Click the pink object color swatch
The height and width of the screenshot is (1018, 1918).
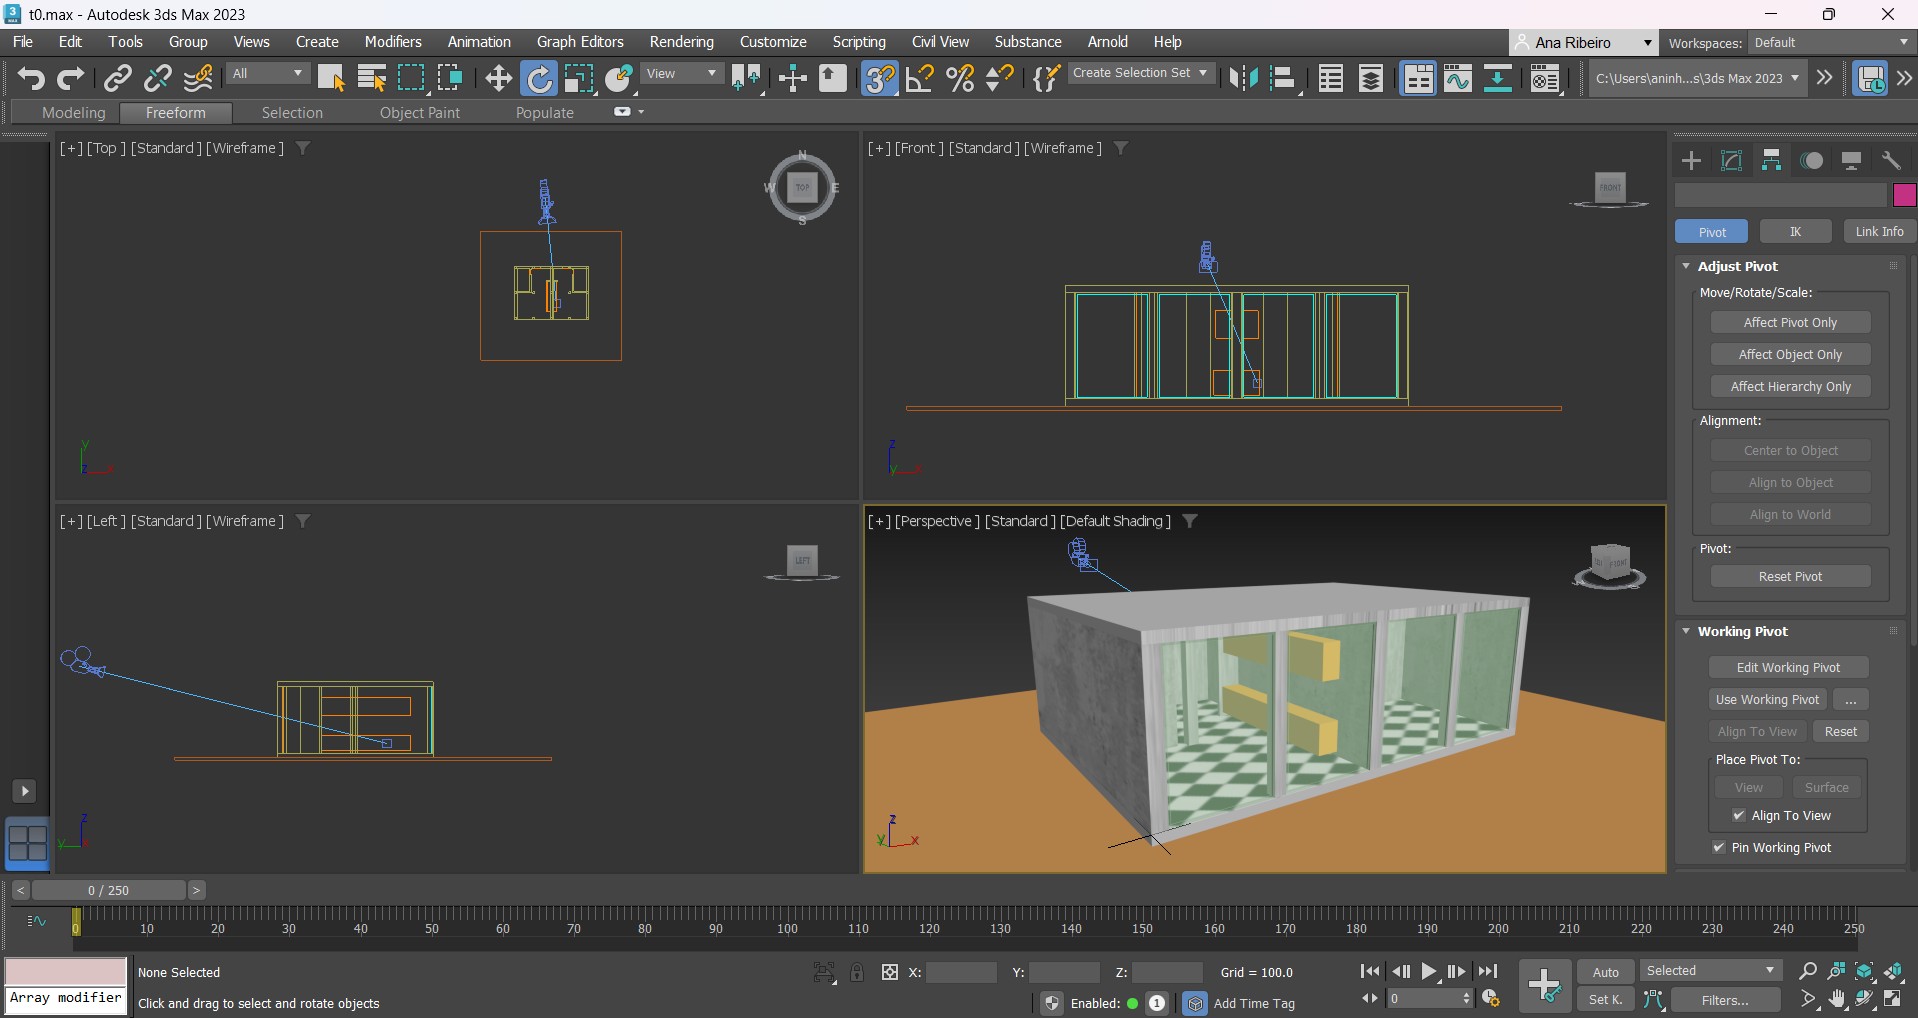click(1904, 195)
